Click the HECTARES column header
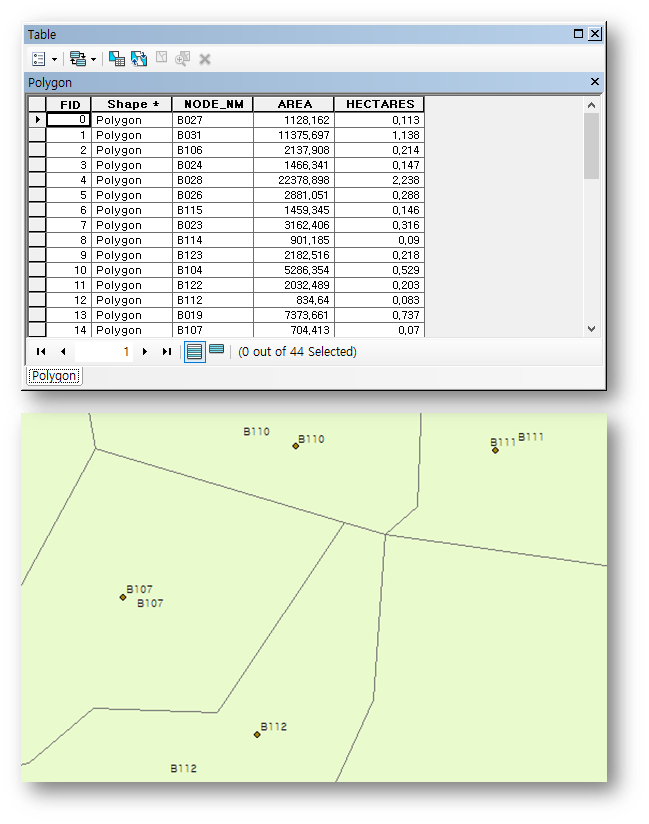The height and width of the screenshot is (824, 649). (379, 104)
